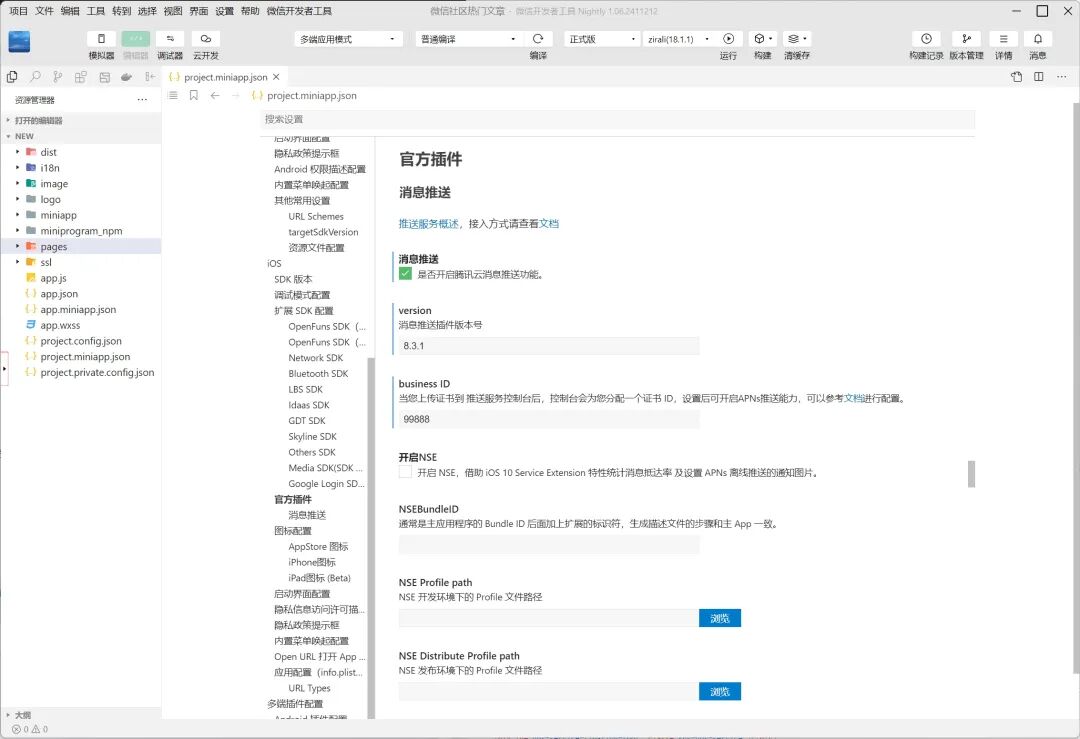Click the 编译 compile refresh icon
The width and height of the screenshot is (1080, 739).
click(538, 39)
